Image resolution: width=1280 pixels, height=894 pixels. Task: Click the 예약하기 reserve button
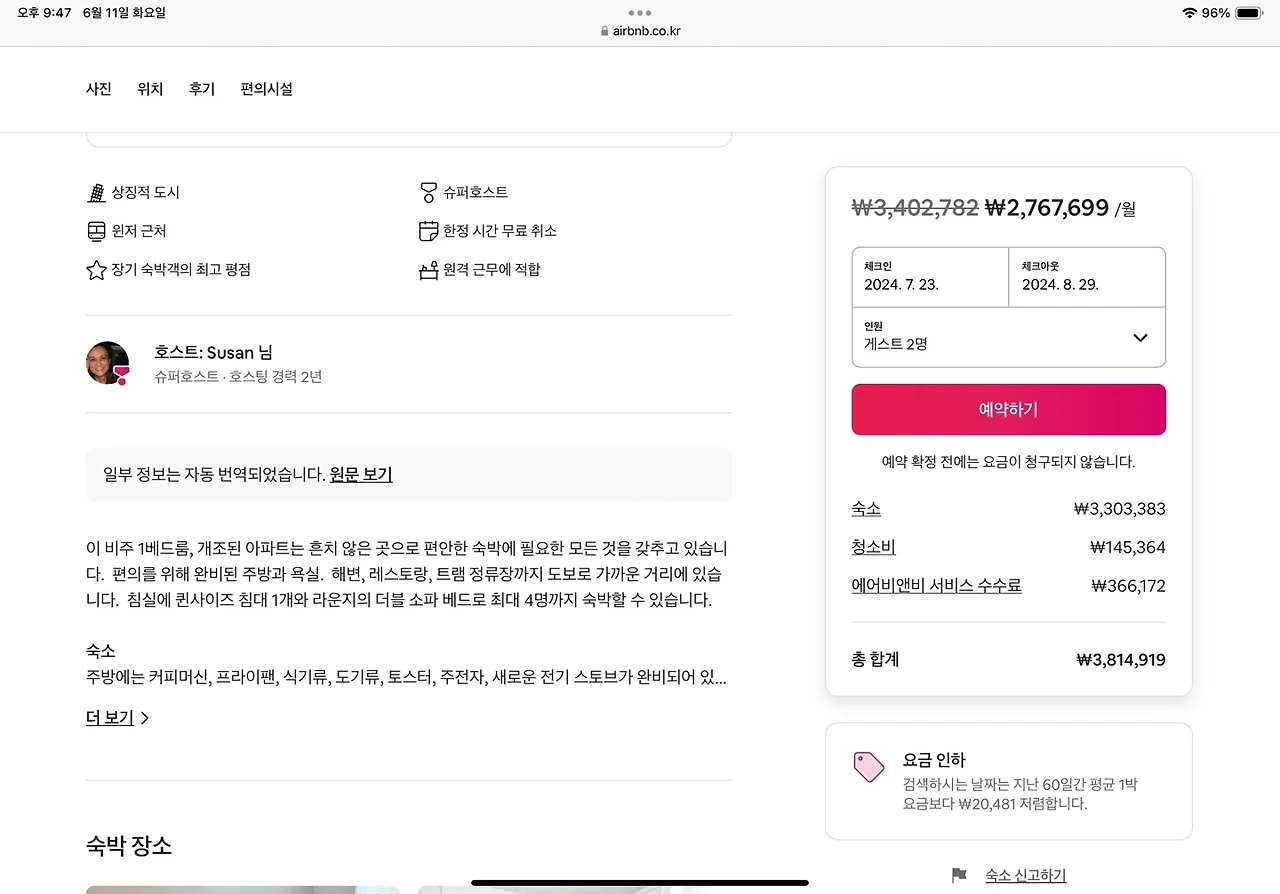(x=1008, y=410)
